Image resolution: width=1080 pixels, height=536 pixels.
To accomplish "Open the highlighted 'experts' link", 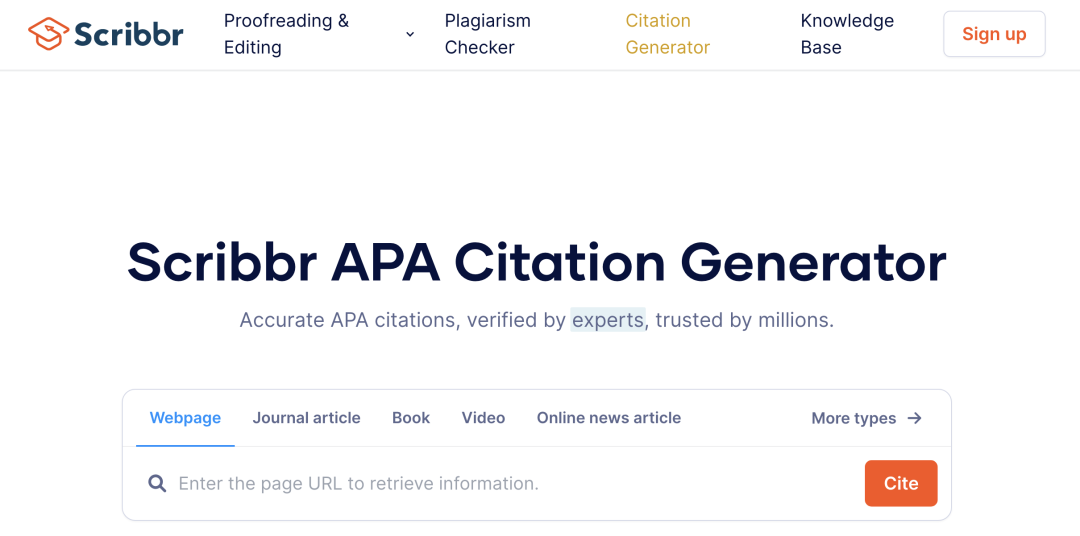I will (x=608, y=320).
